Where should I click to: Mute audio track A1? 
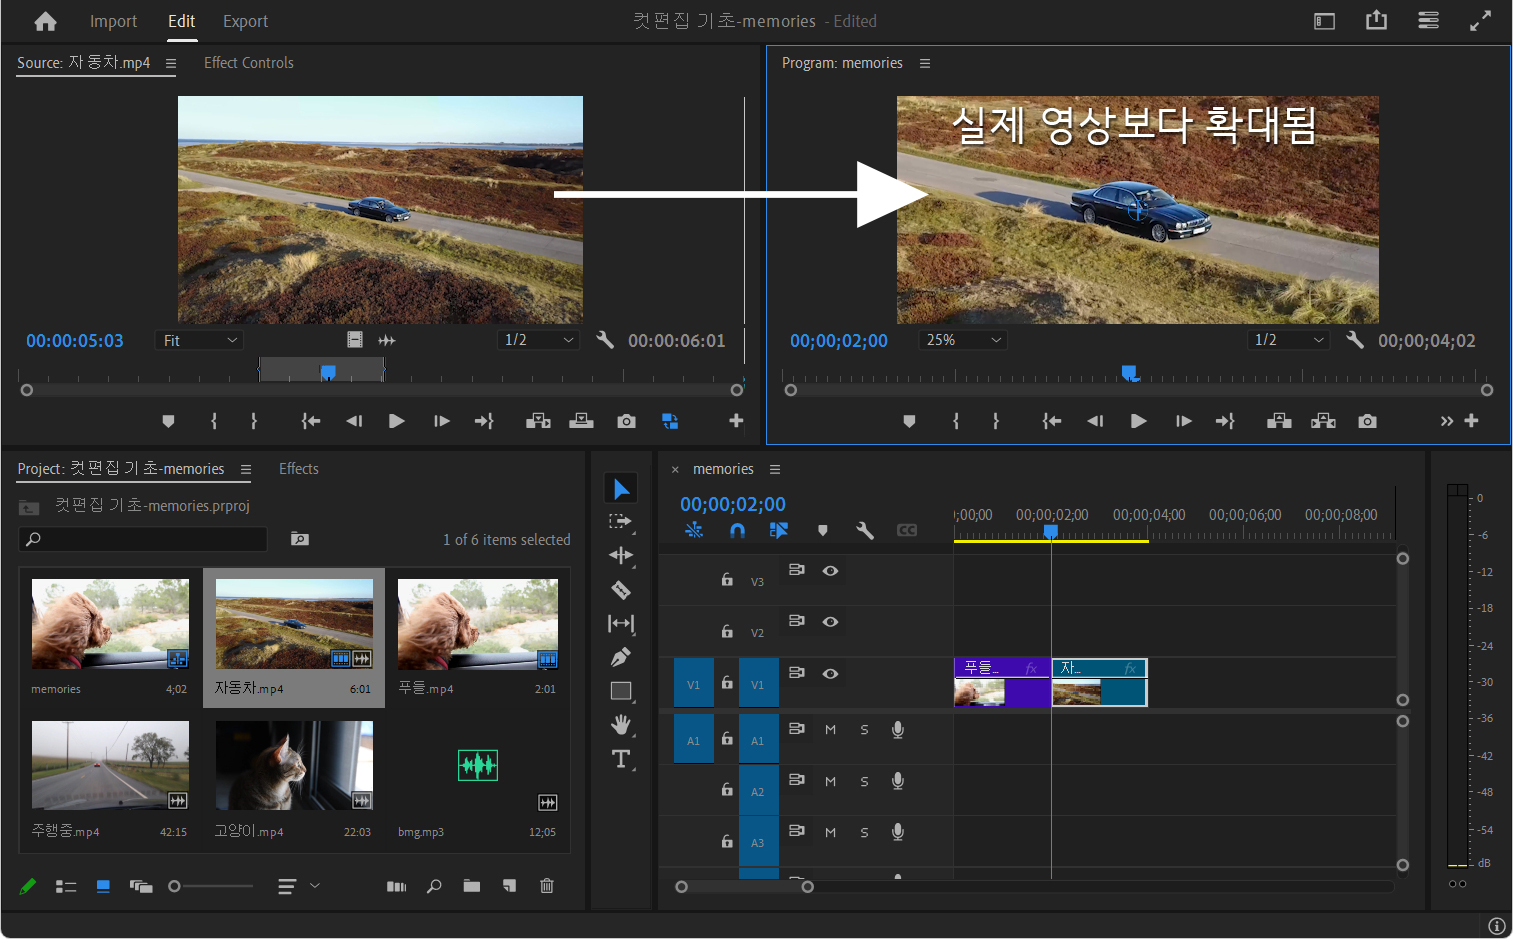(x=830, y=730)
